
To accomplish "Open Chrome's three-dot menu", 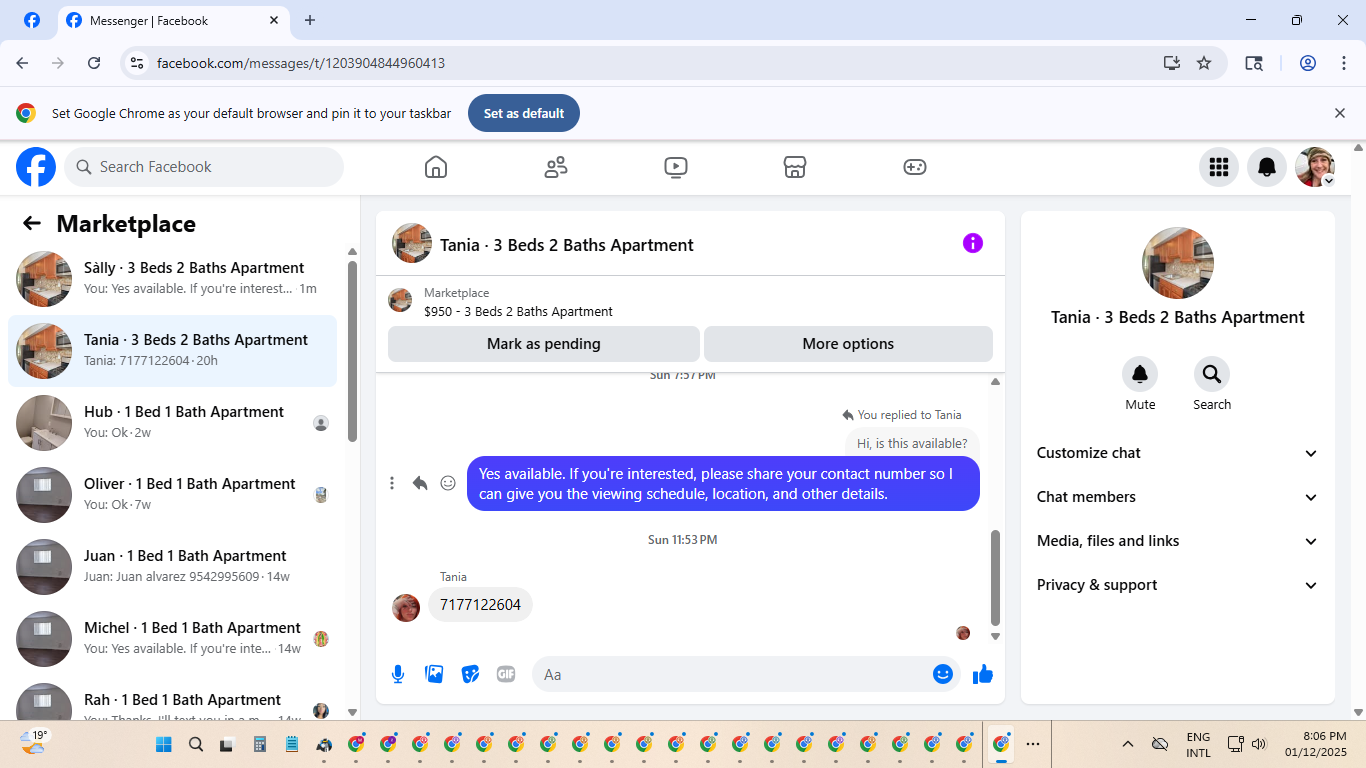I will pyautogui.click(x=1344, y=63).
